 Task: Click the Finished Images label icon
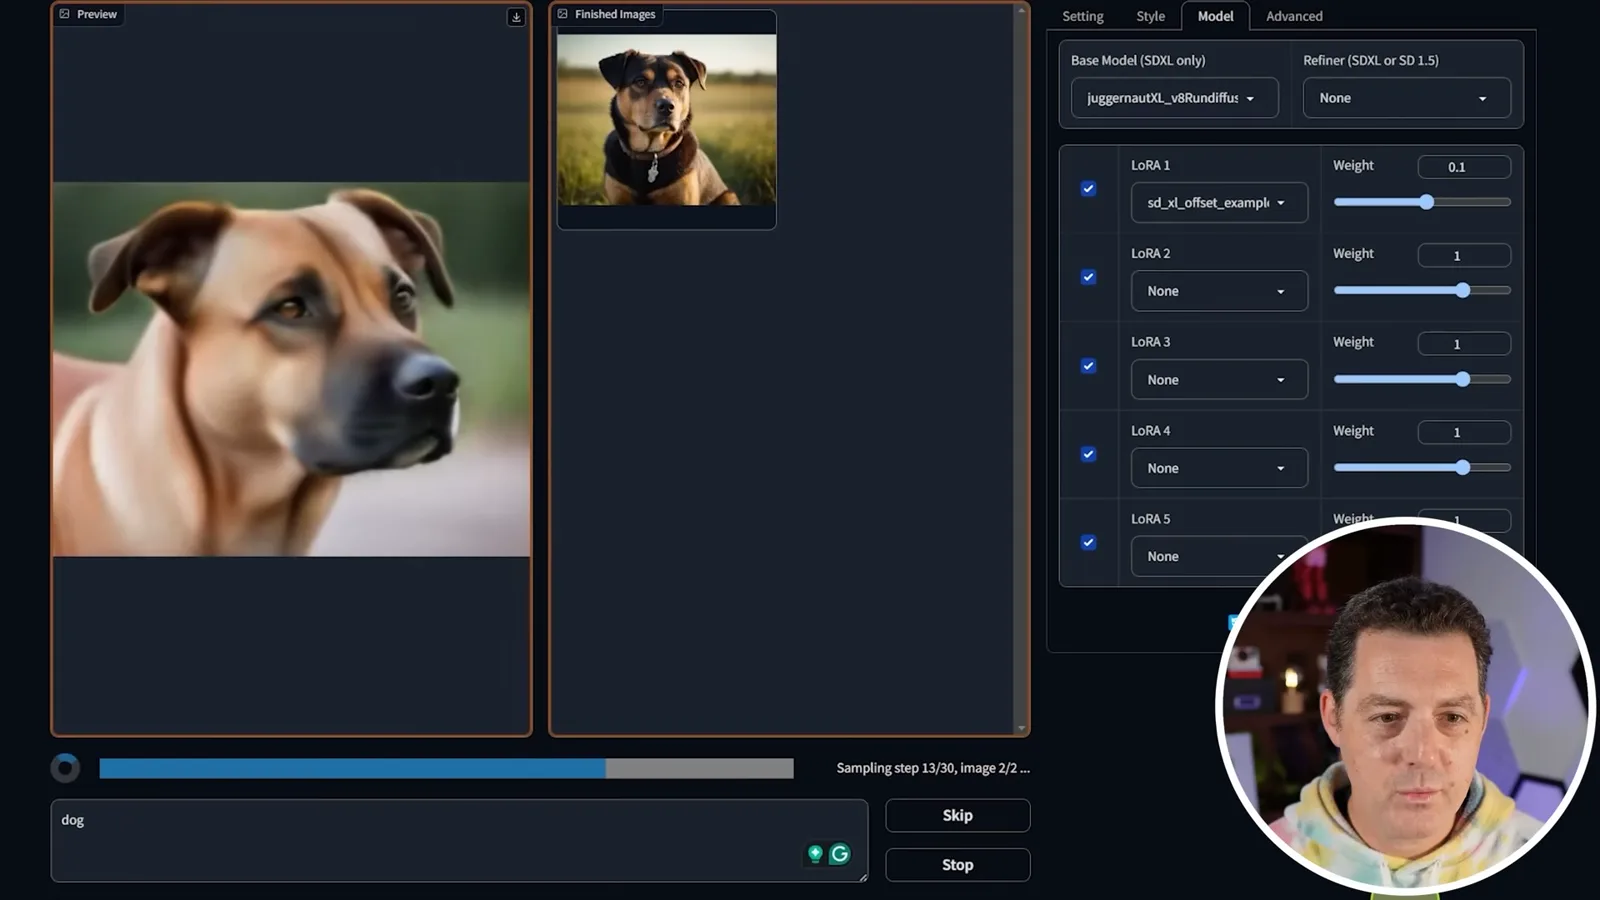563,14
